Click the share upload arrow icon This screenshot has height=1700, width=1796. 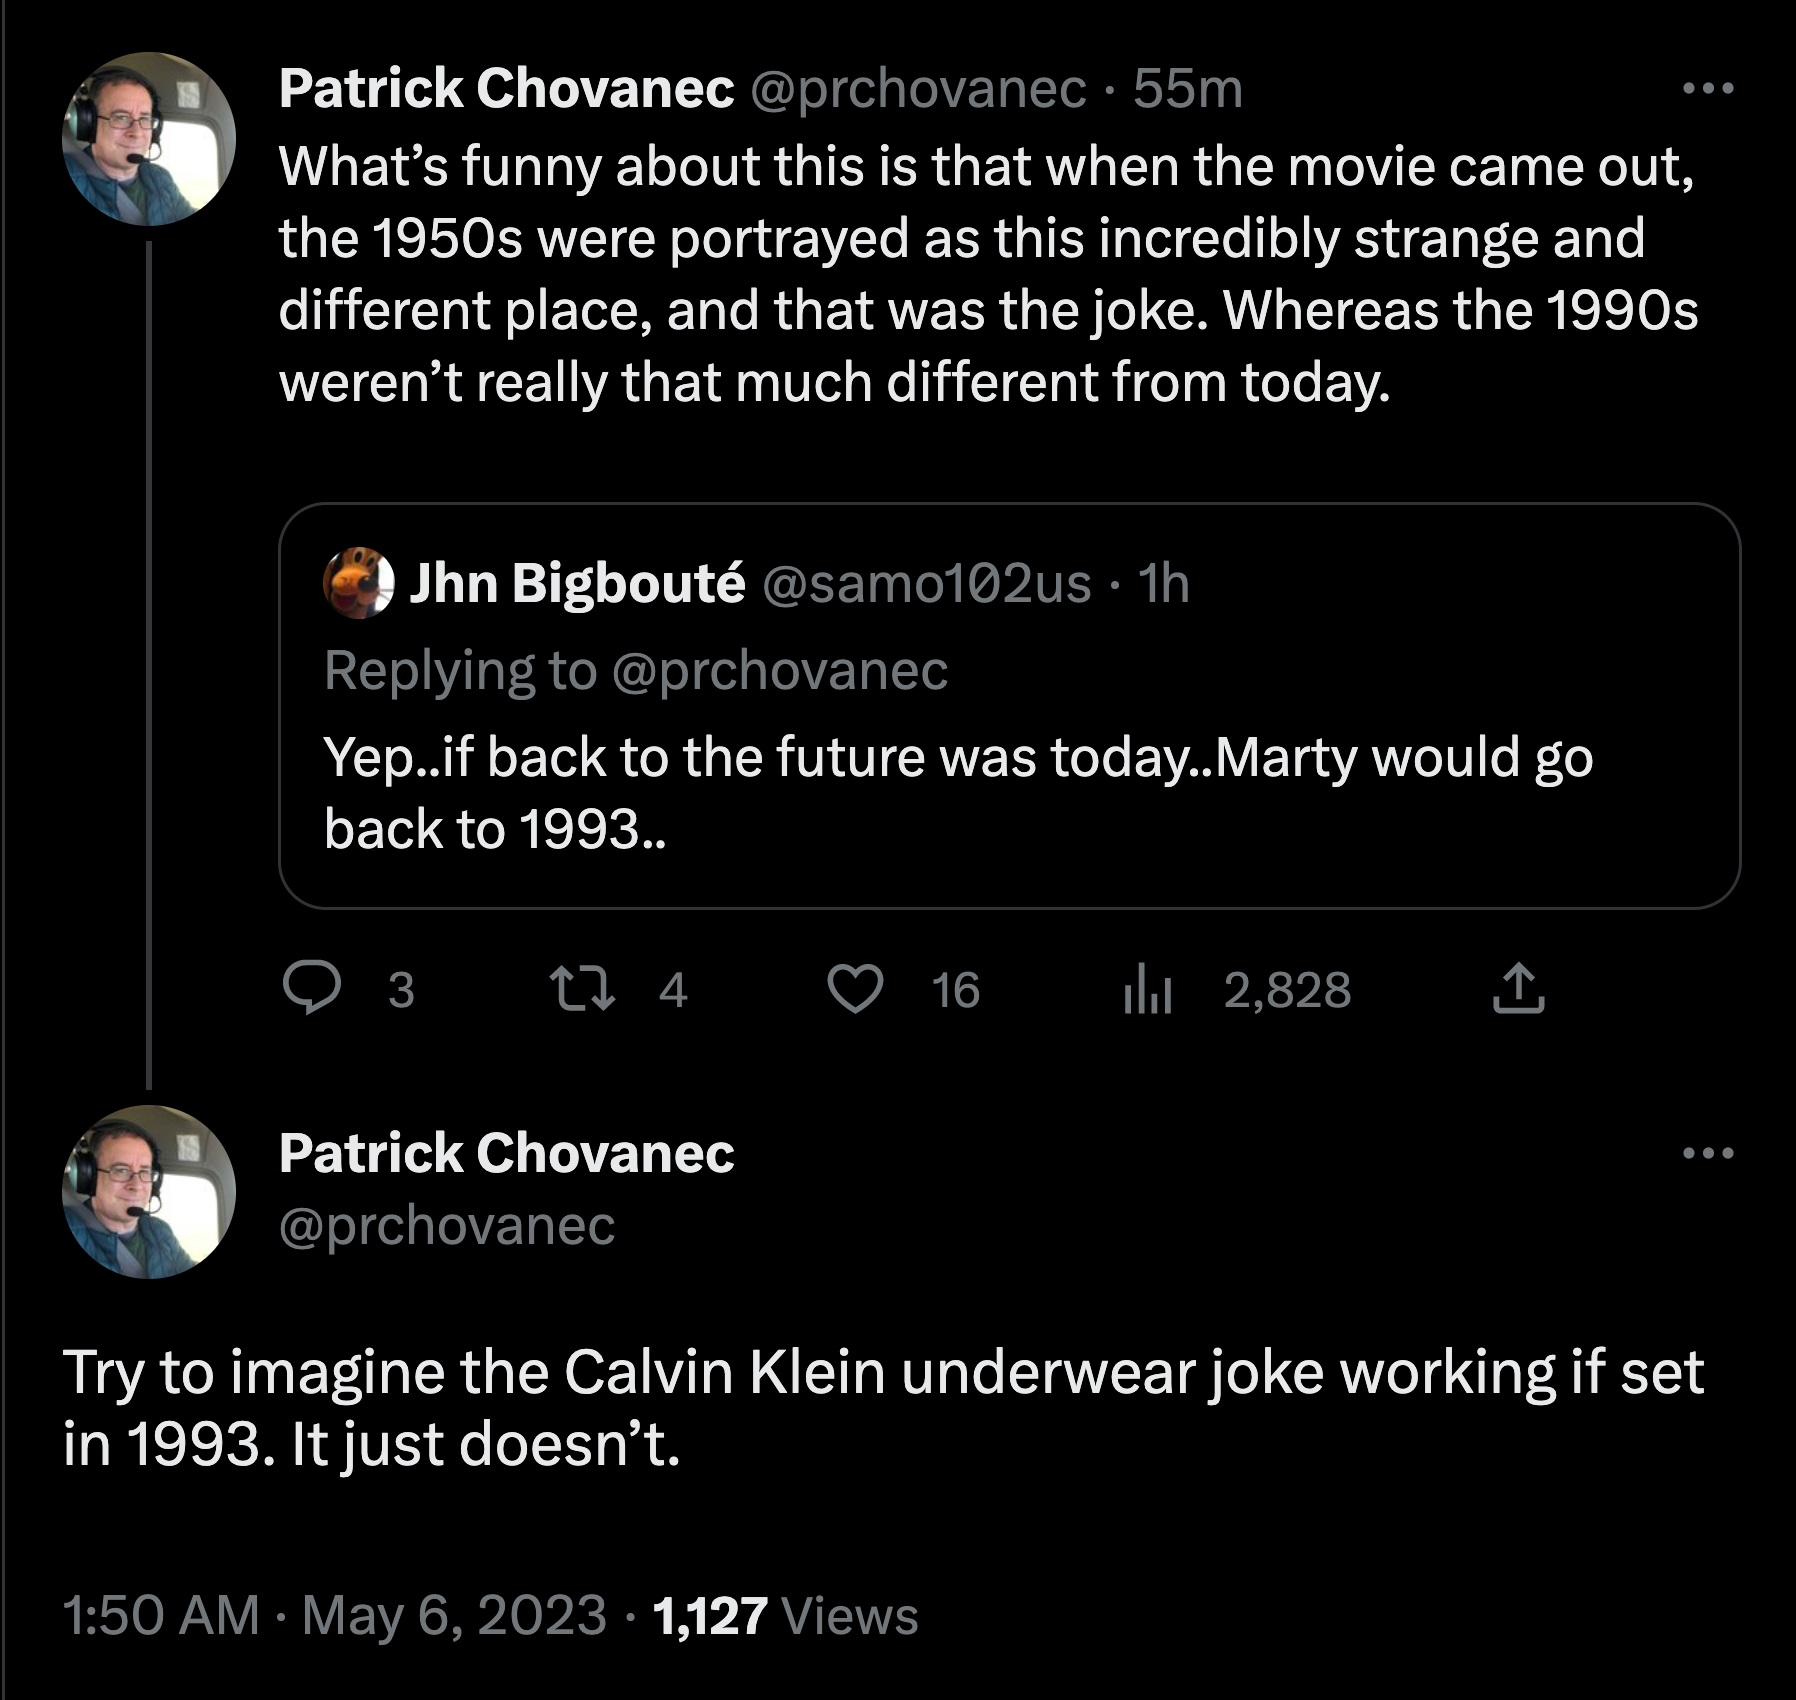tap(1518, 989)
